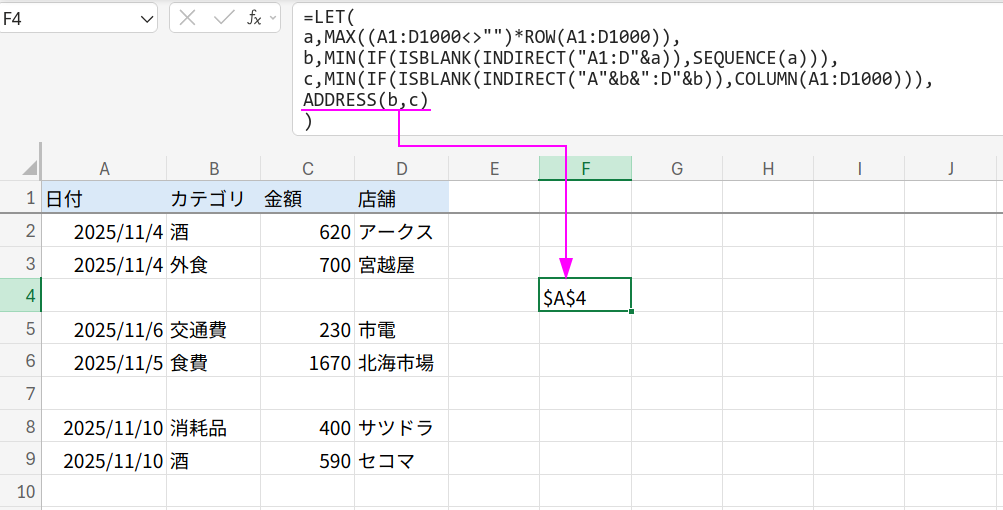1003x510 pixels.
Task: Click the cell containing サツドラ
Action: coord(400,428)
